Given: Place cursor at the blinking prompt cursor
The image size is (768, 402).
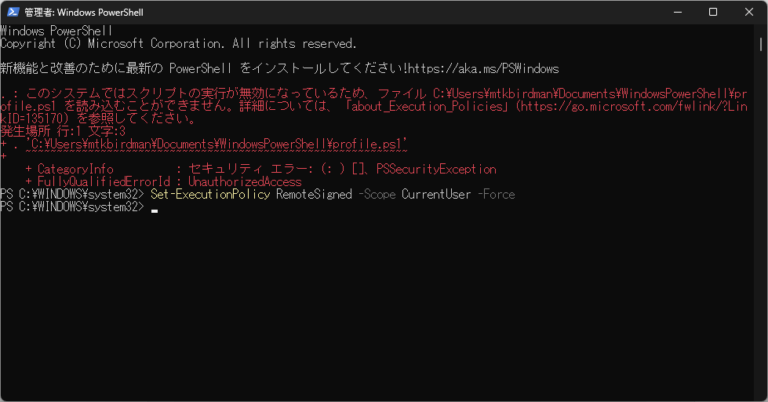Looking at the screenshot, I should [x=155, y=211].
